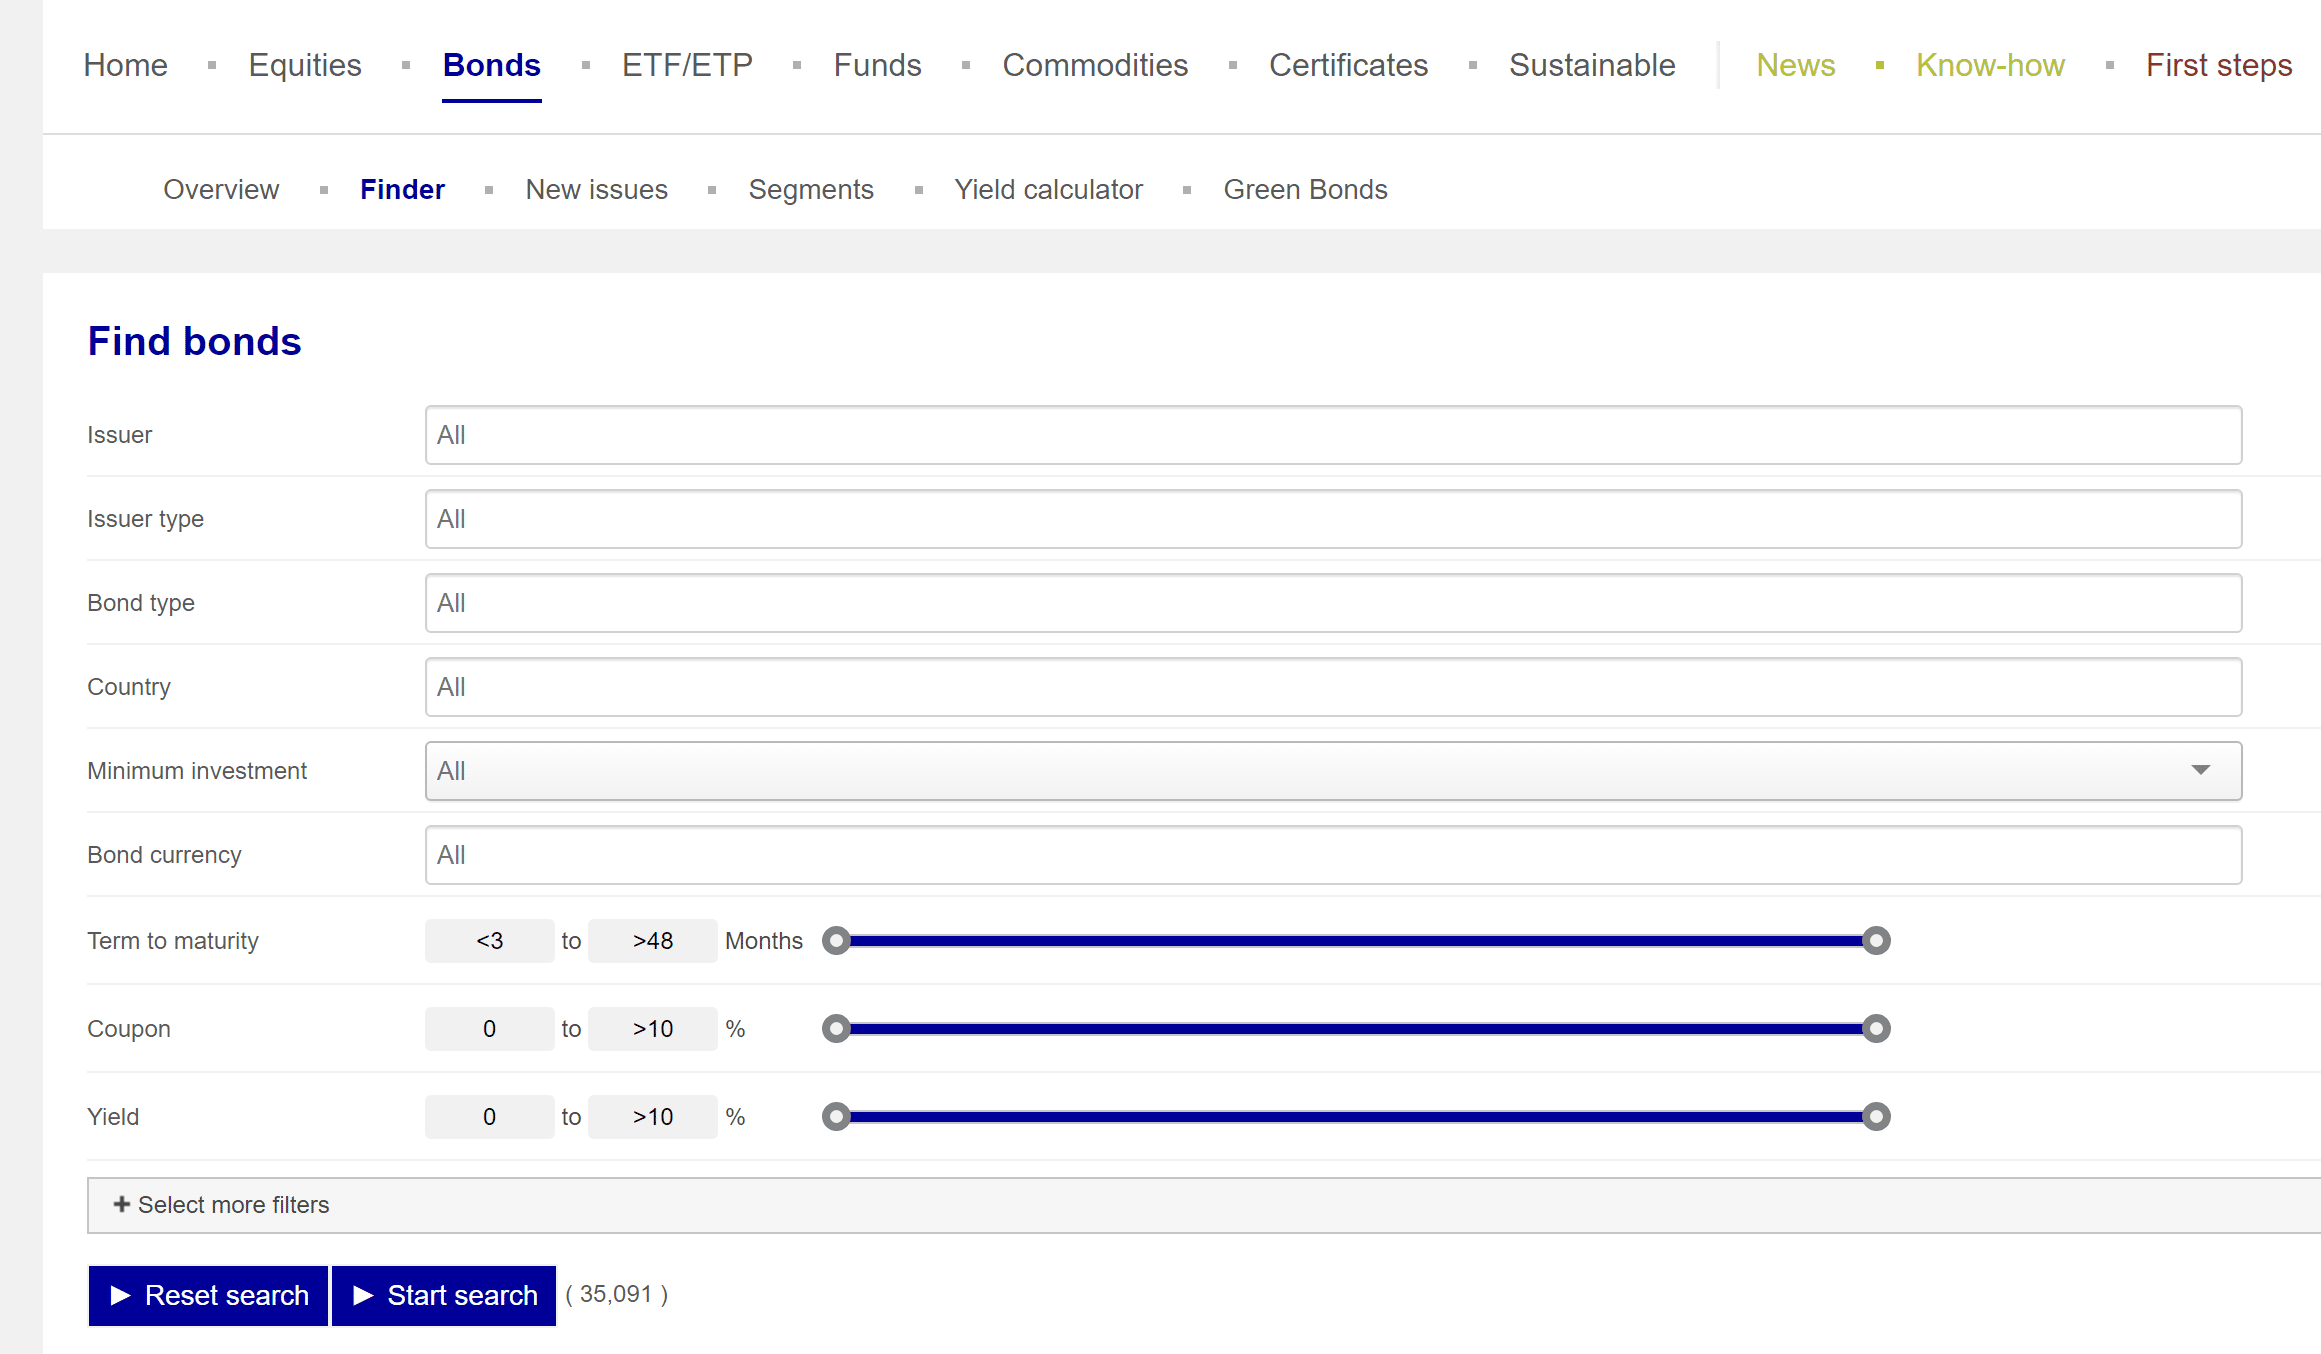2321x1354 pixels.
Task: Switch to the Yield calculator tab
Action: [1048, 189]
